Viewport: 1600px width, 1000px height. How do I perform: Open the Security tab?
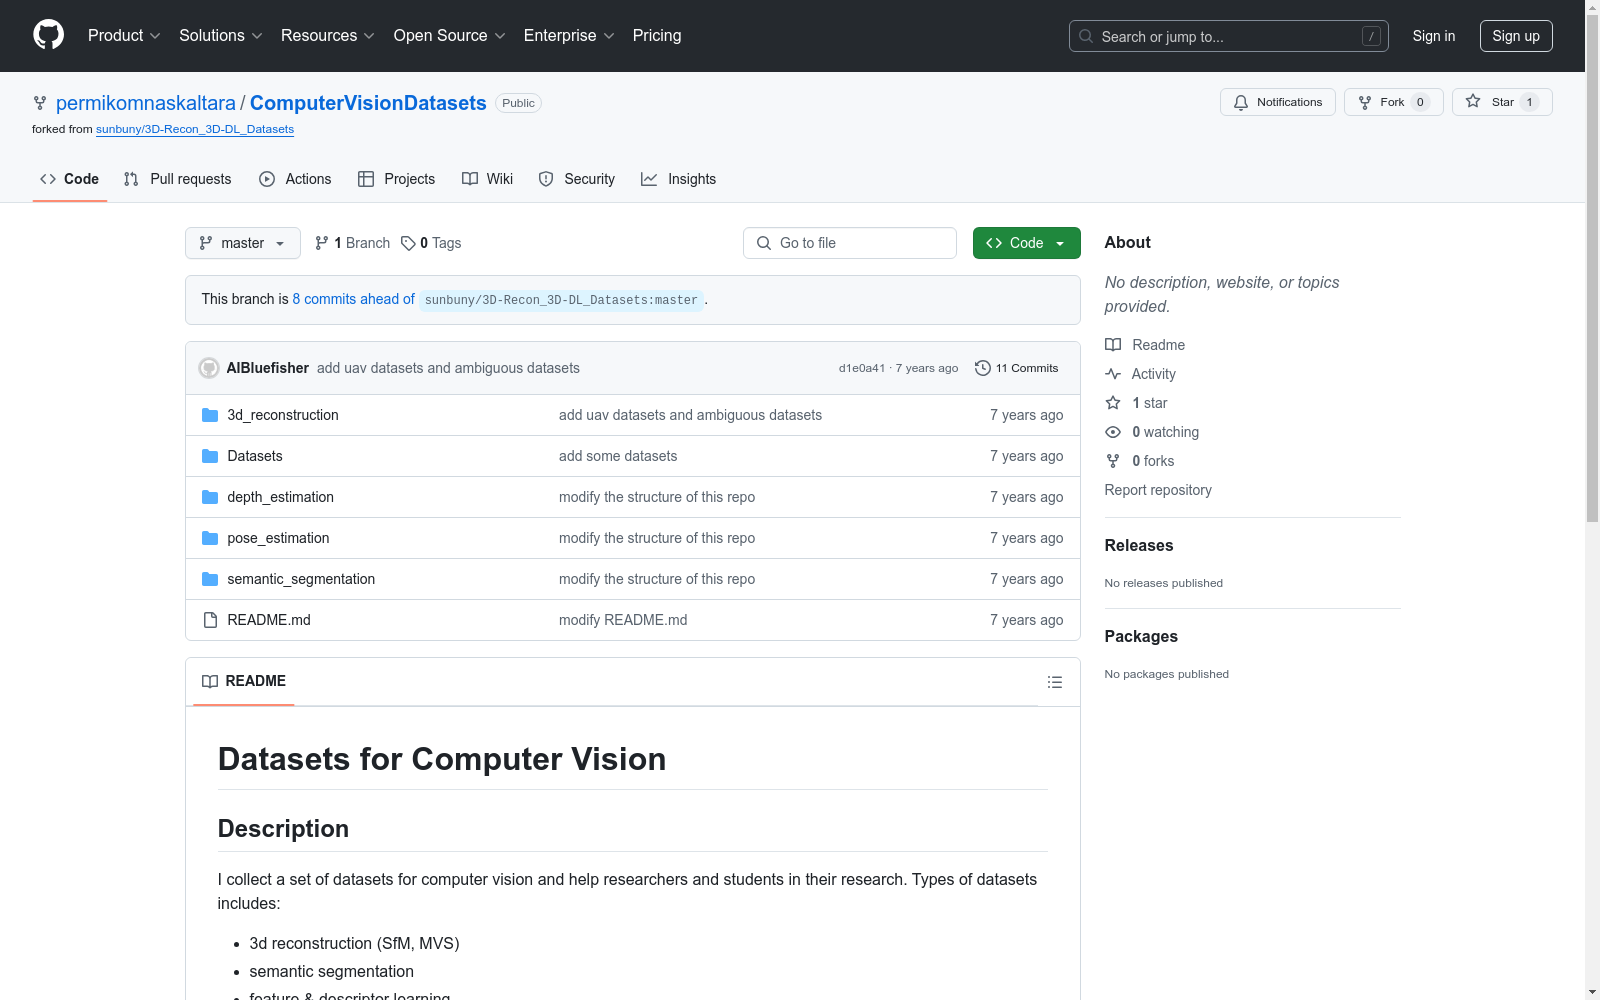(577, 179)
